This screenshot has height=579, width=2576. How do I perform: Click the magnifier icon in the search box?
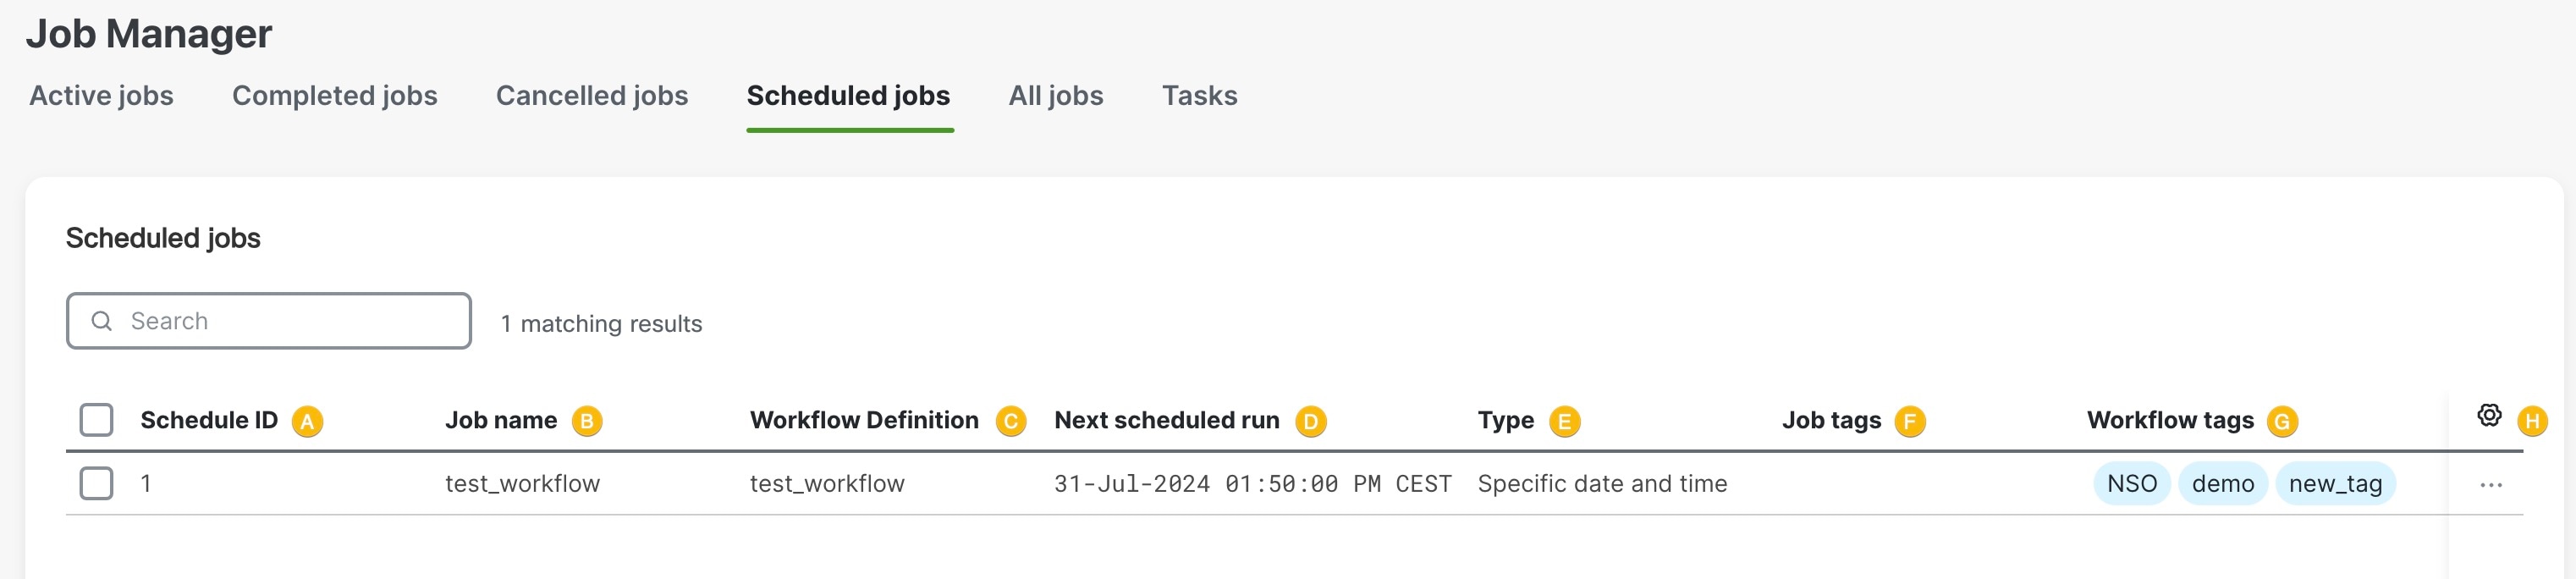tap(101, 321)
